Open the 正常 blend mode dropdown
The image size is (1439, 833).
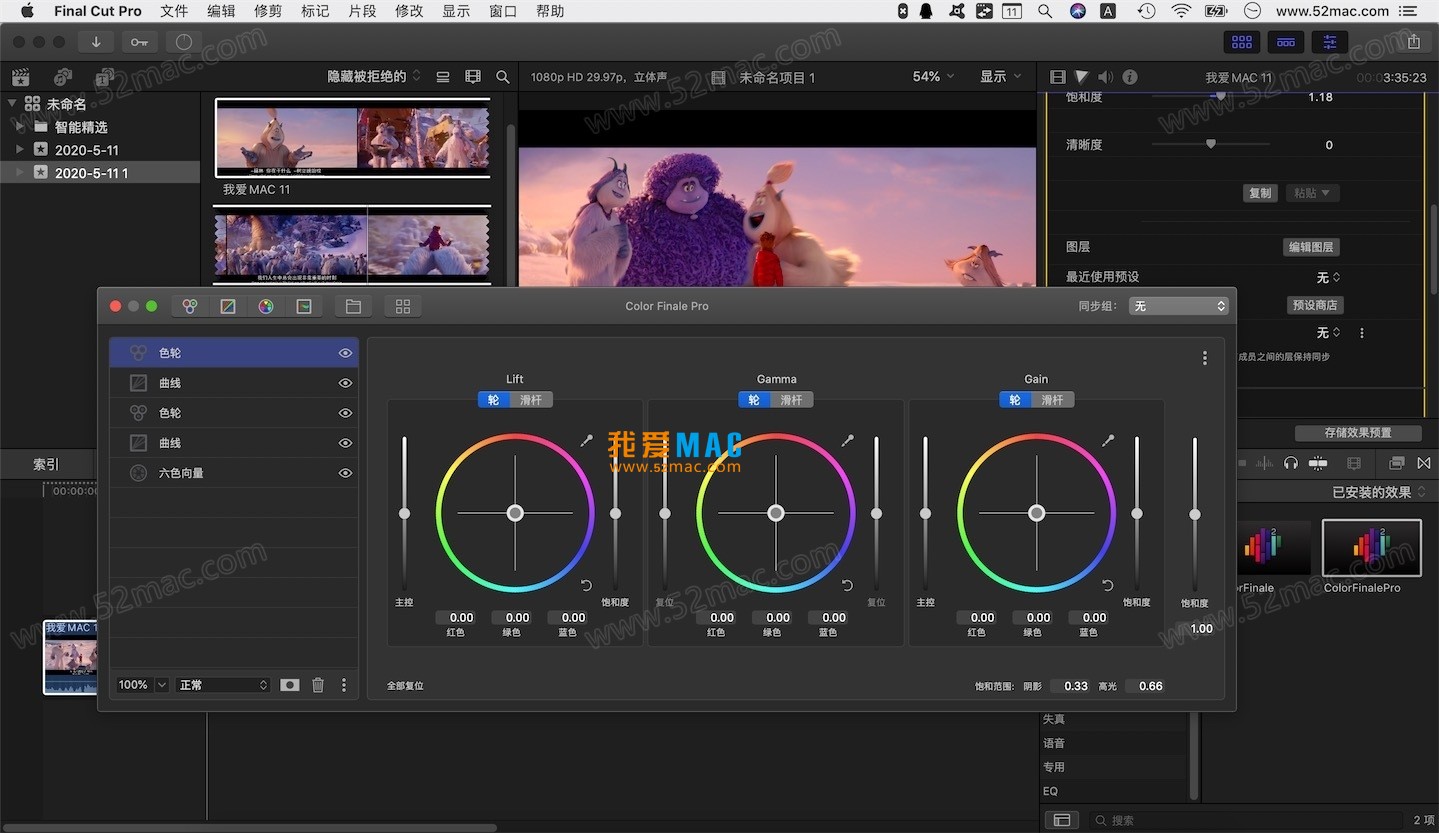pyautogui.click(x=223, y=685)
